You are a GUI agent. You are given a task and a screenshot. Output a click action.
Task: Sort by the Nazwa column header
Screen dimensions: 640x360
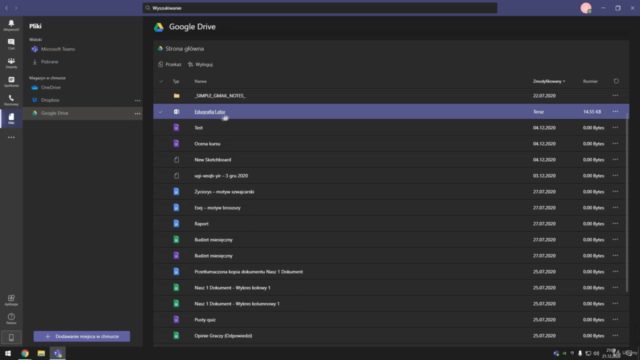click(200, 81)
